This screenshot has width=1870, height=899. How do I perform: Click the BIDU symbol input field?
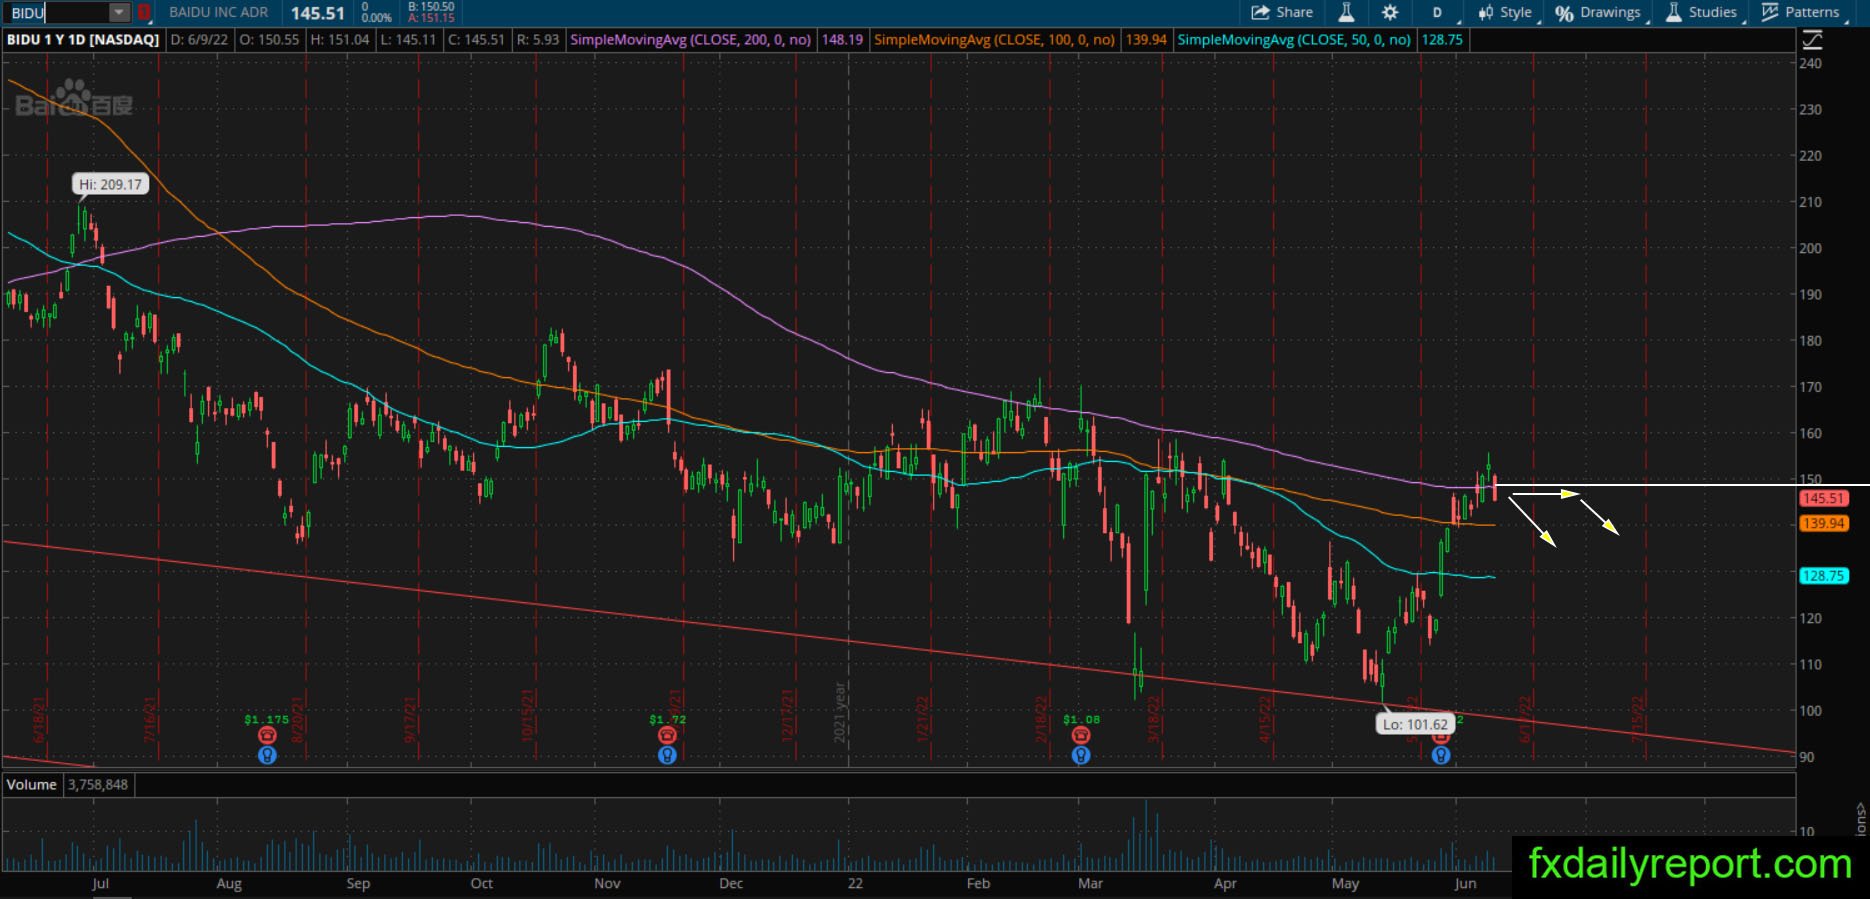(58, 12)
